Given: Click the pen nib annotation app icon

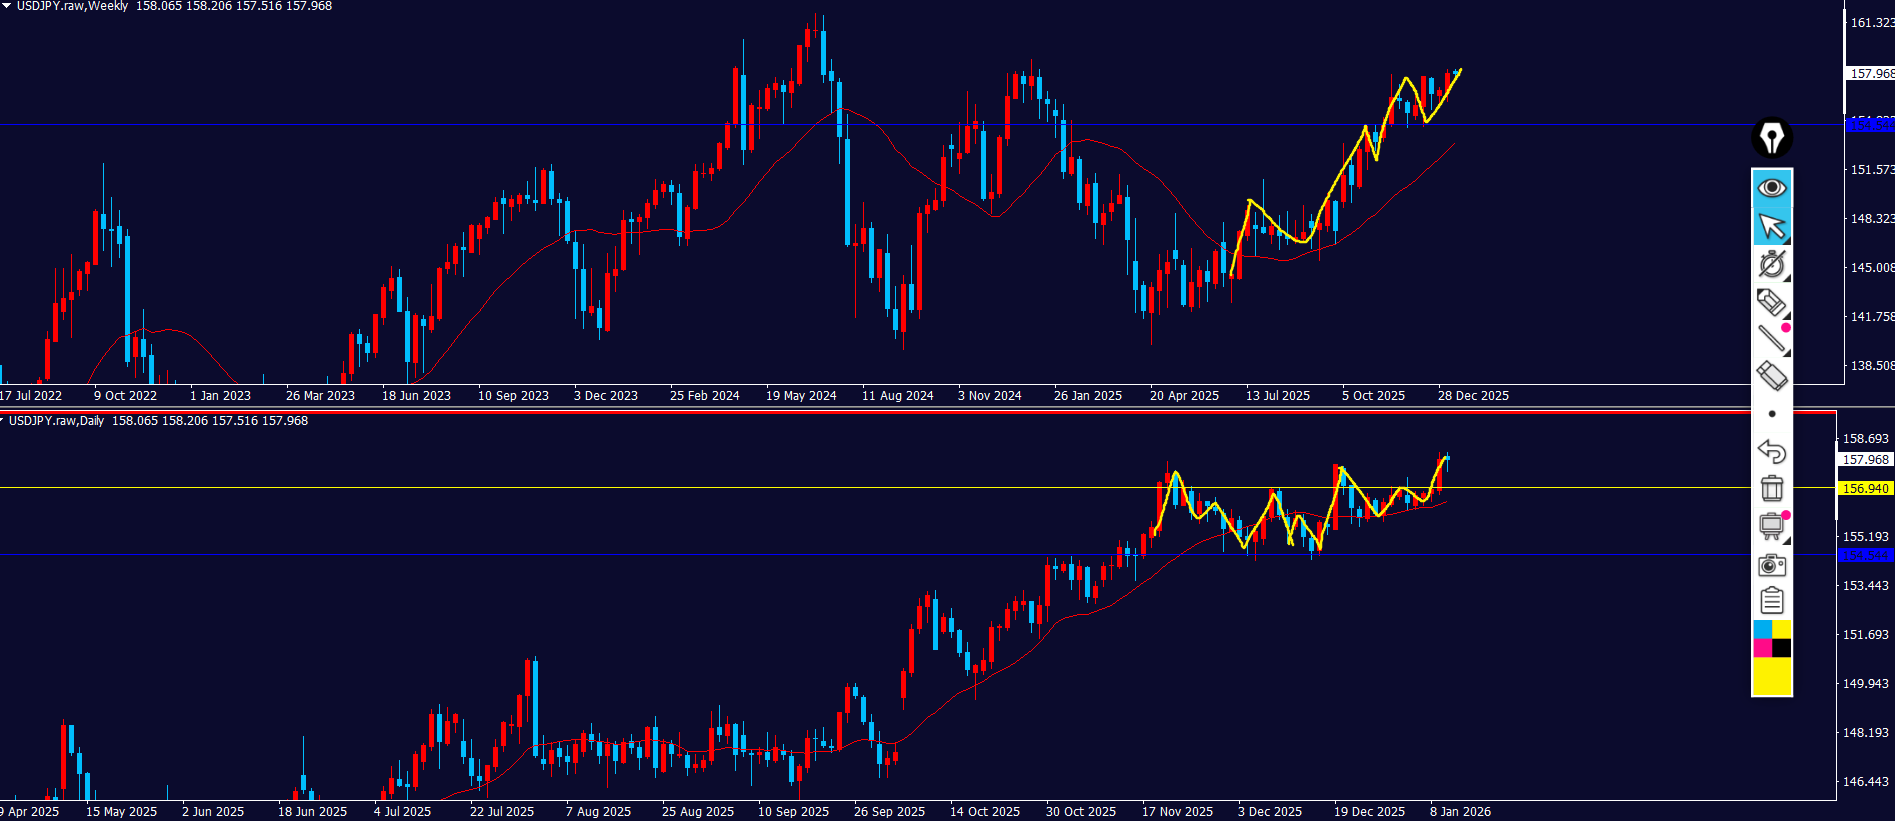Looking at the screenshot, I should click(x=1771, y=138).
